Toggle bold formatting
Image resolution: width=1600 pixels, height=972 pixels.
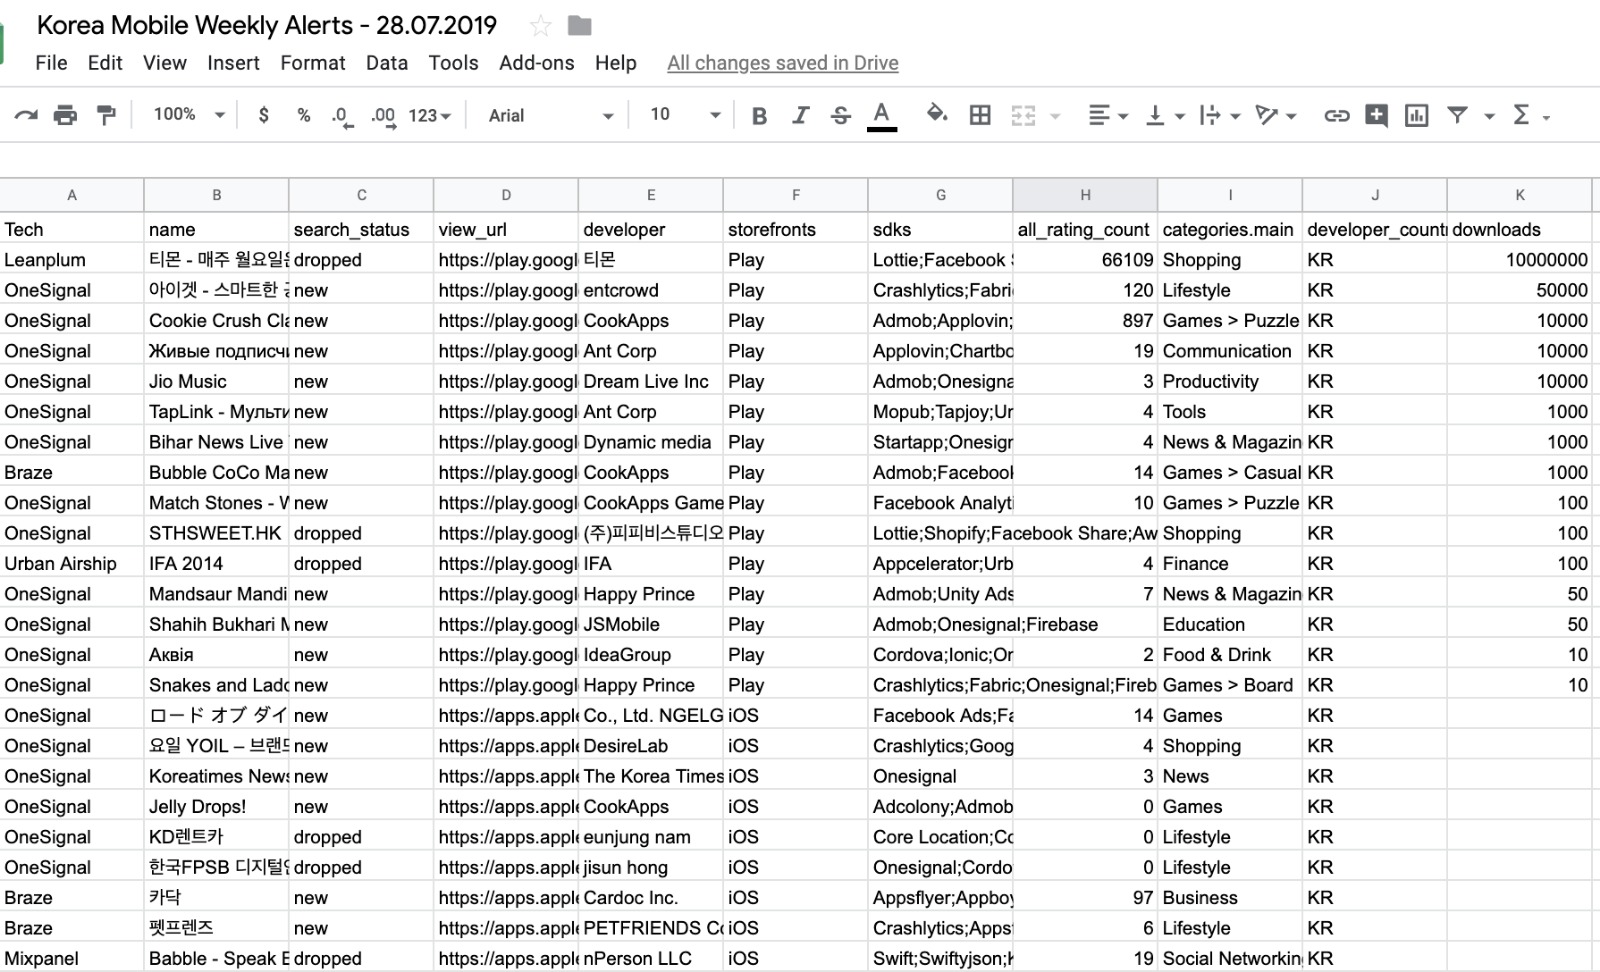tap(759, 116)
